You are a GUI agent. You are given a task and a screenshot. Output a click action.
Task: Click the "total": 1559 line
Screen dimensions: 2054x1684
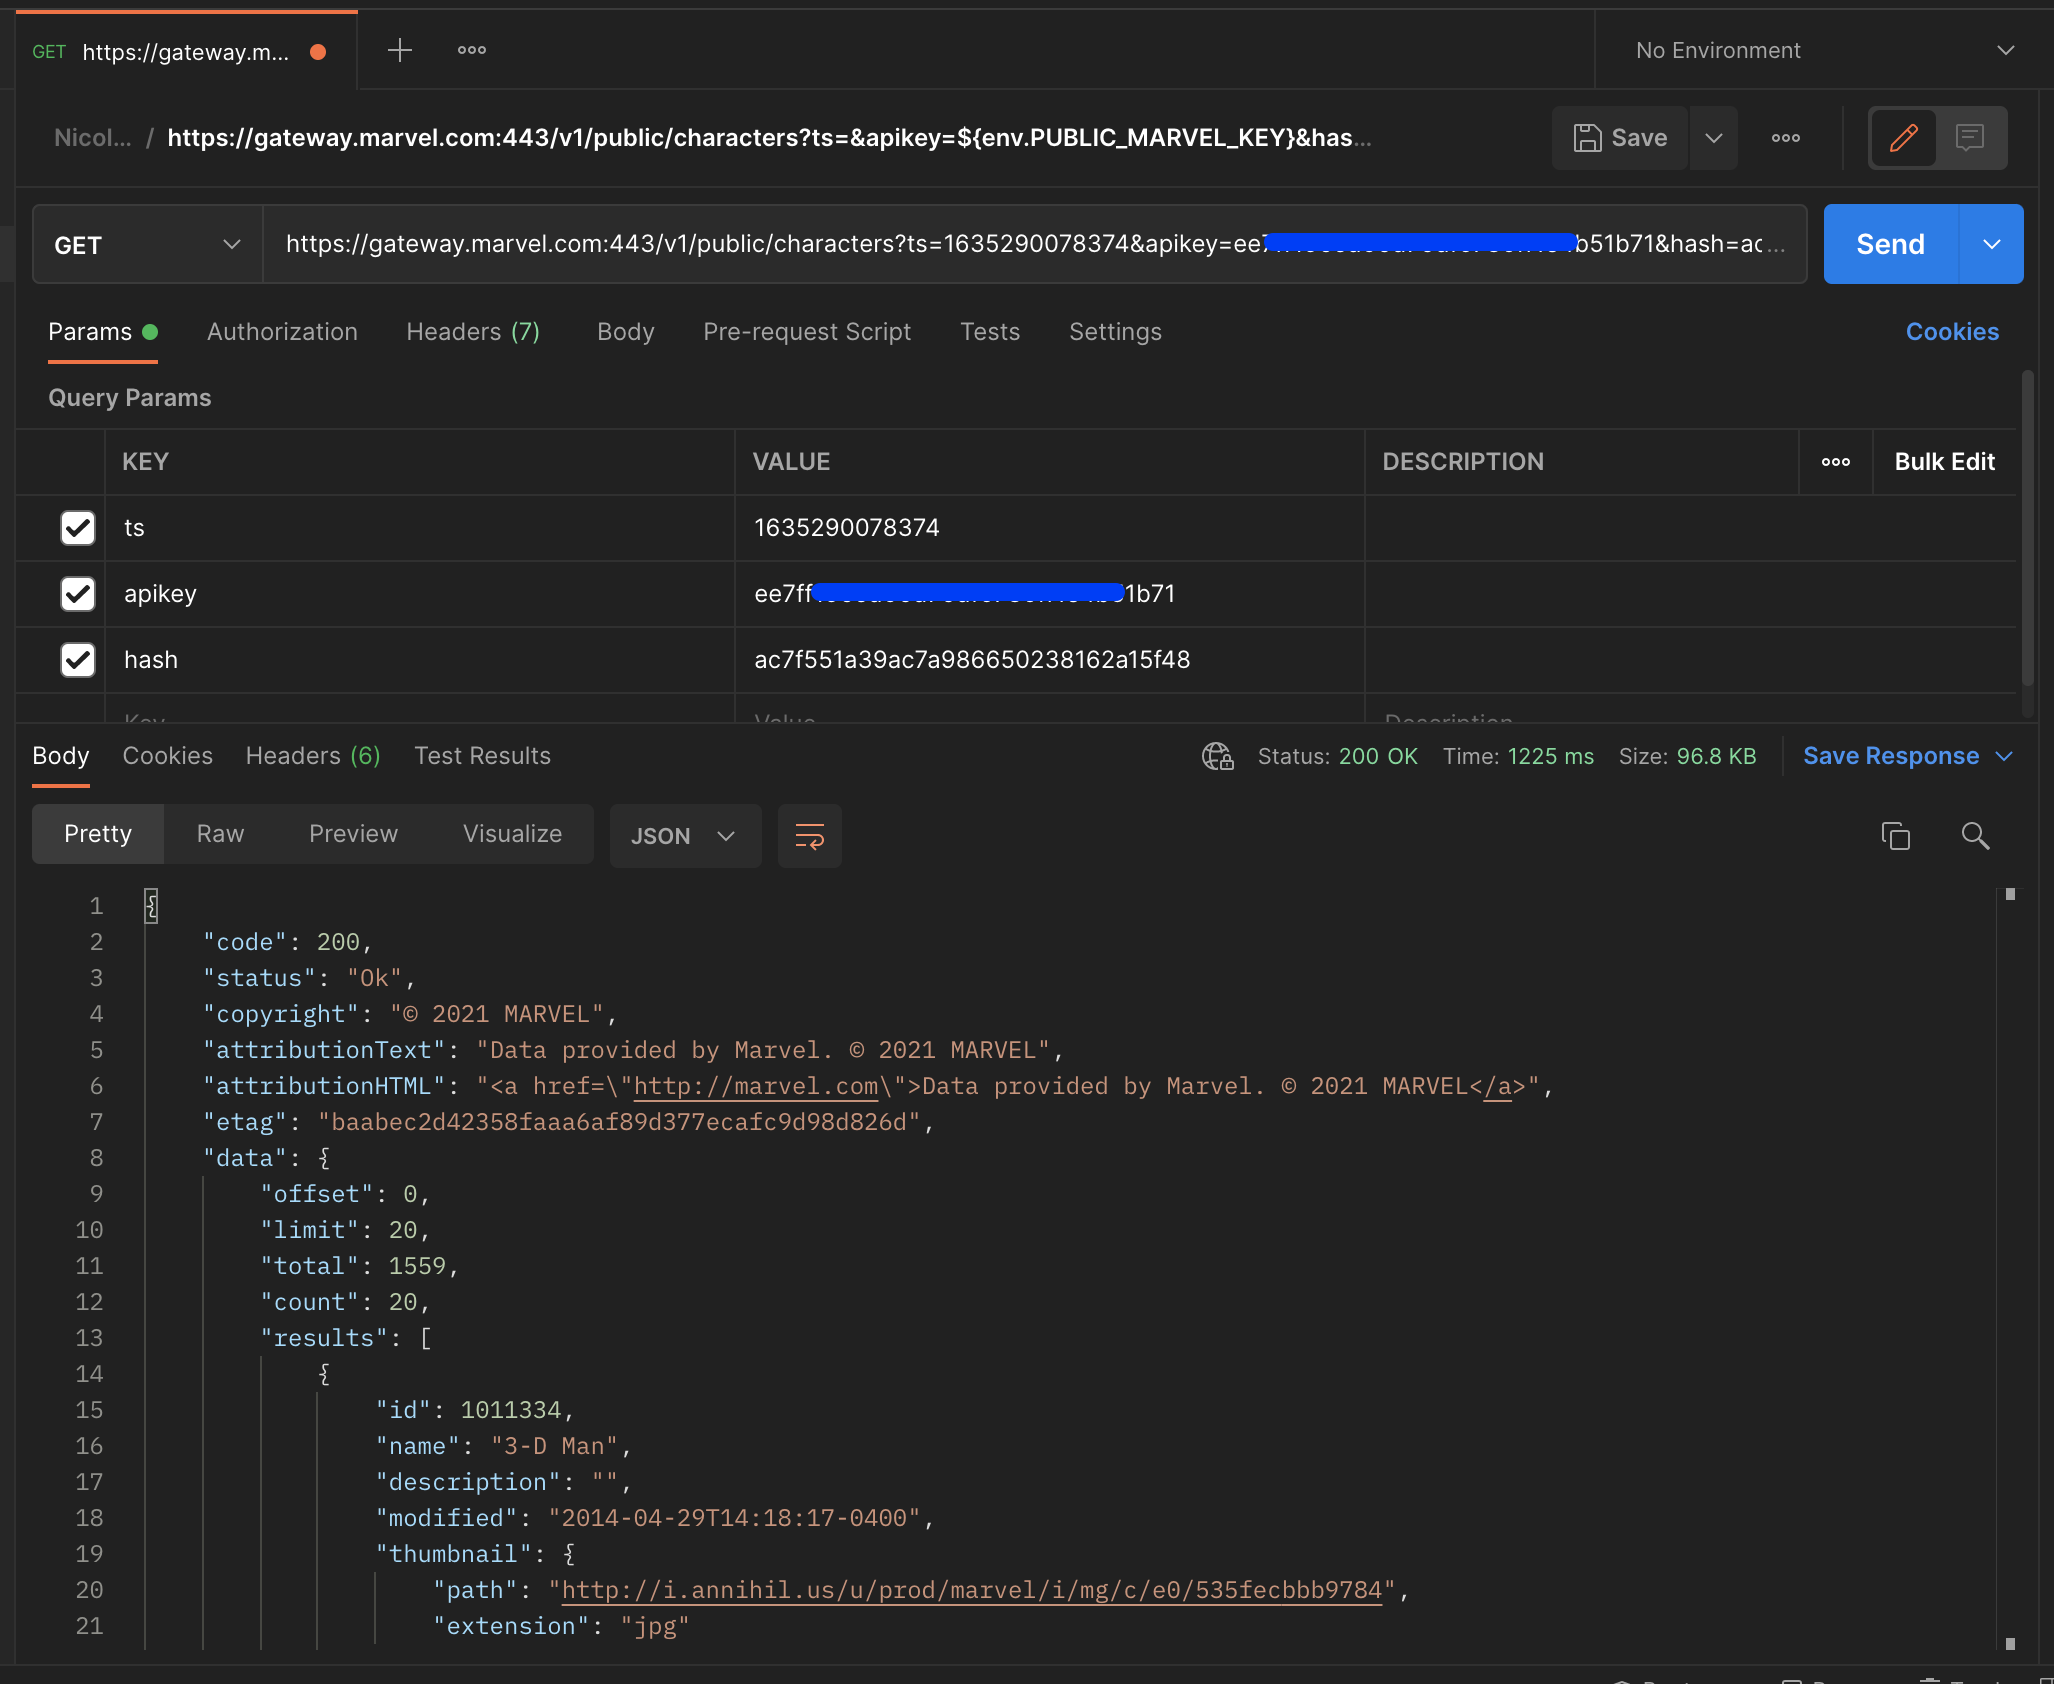click(359, 1266)
